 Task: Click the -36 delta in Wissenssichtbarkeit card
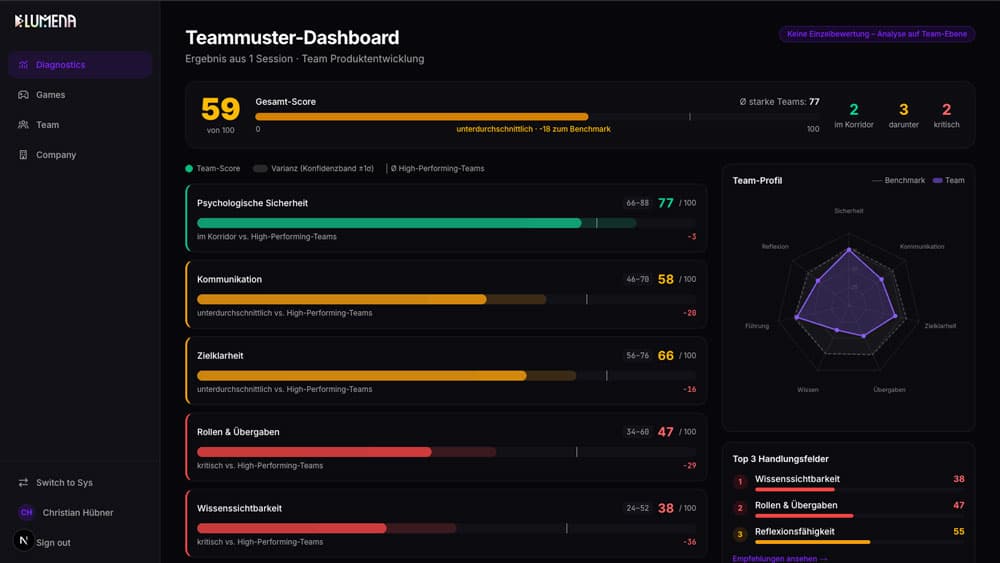pos(689,542)
